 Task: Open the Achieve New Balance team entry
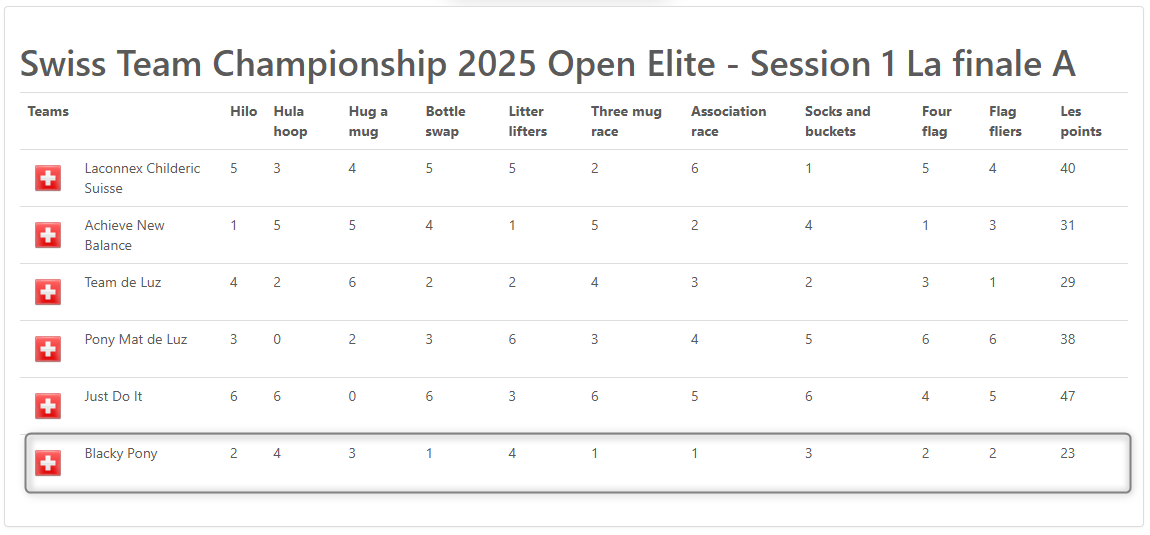point(125,235)
